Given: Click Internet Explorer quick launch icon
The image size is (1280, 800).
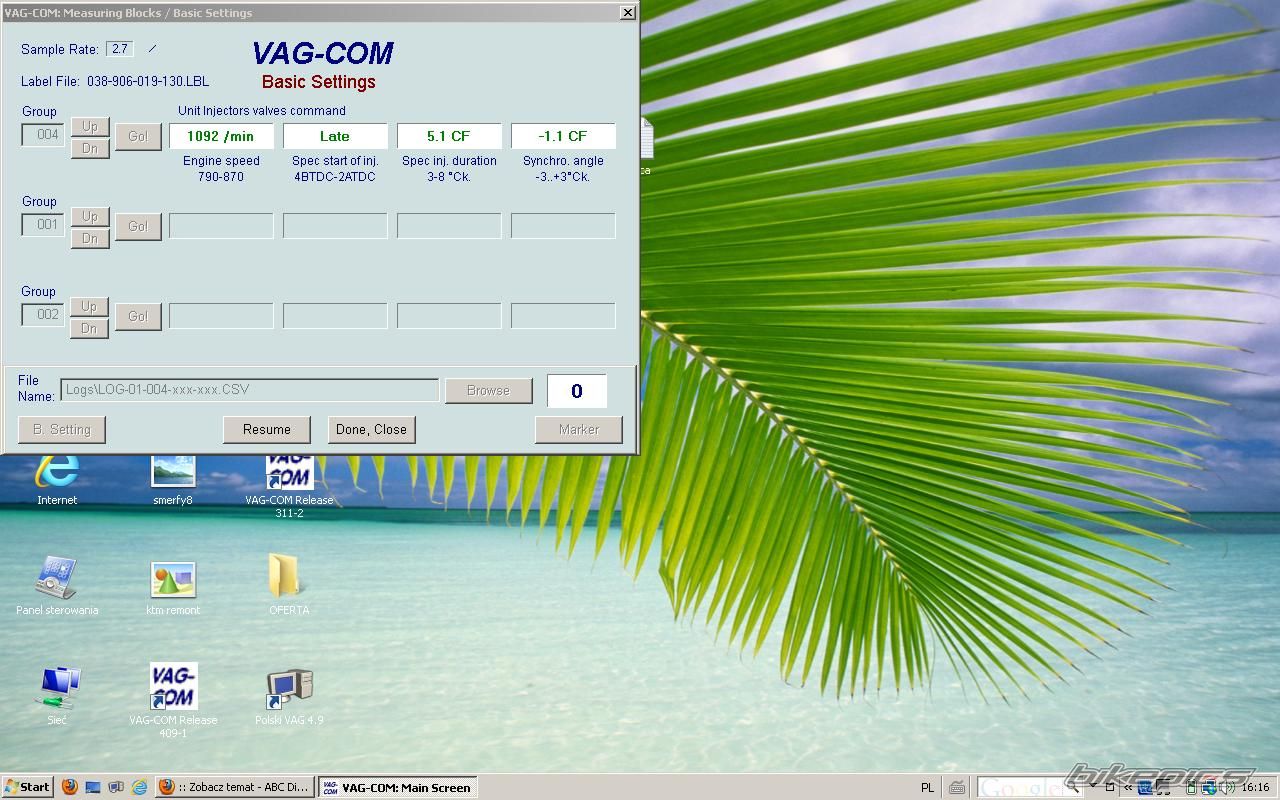Looking at the screenshot, I should 140,787.
